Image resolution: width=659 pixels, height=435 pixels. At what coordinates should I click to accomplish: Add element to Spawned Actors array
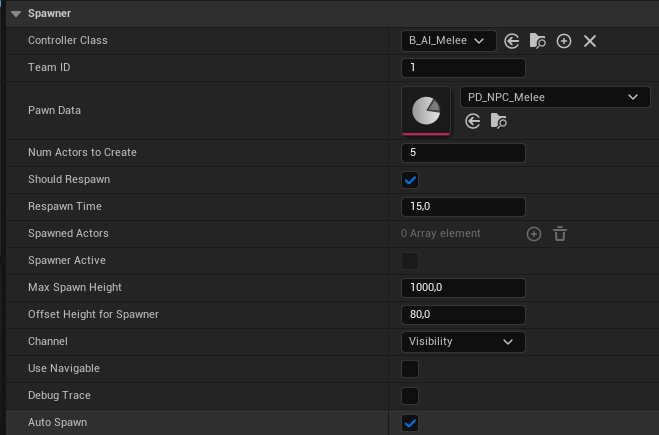534,234
